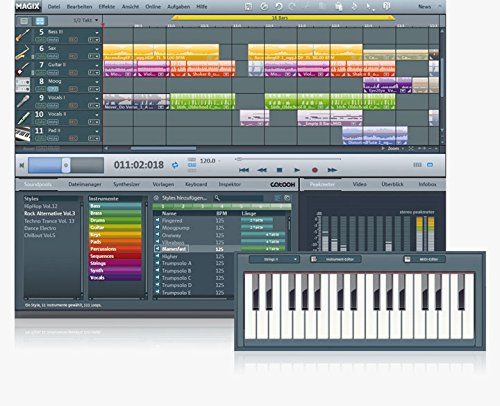Open the Aufgaben menu
The image size is (500, 406).
pos(178,7)
